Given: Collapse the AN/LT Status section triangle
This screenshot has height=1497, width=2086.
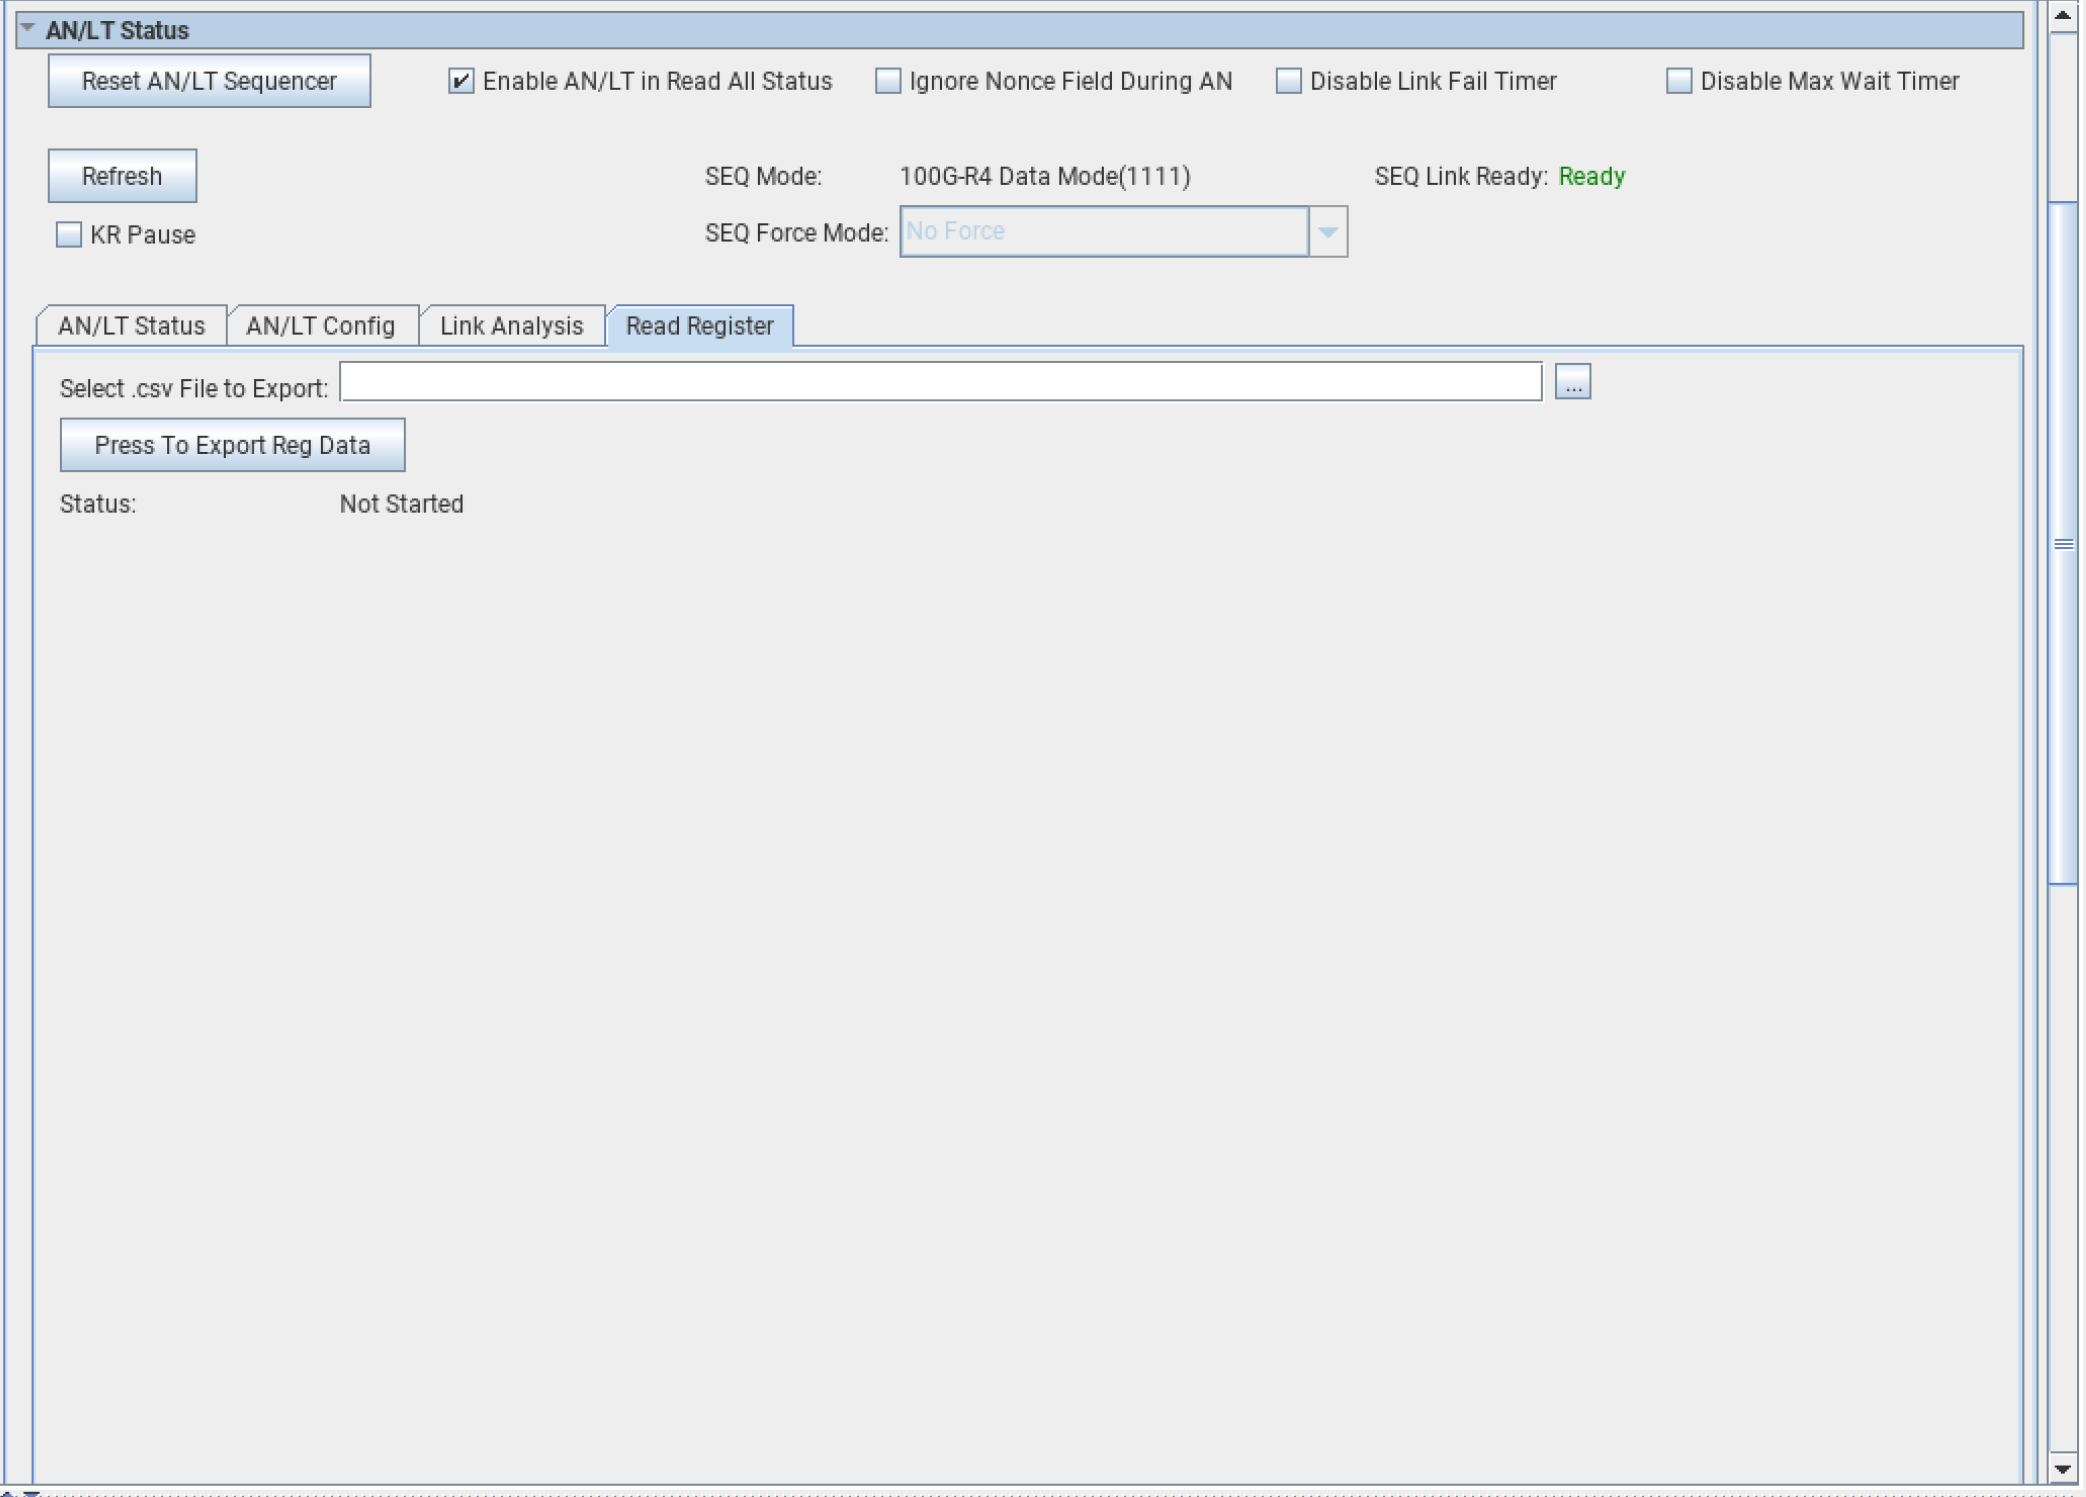Looking at the screenshot, I should click(x=28, y=29).
